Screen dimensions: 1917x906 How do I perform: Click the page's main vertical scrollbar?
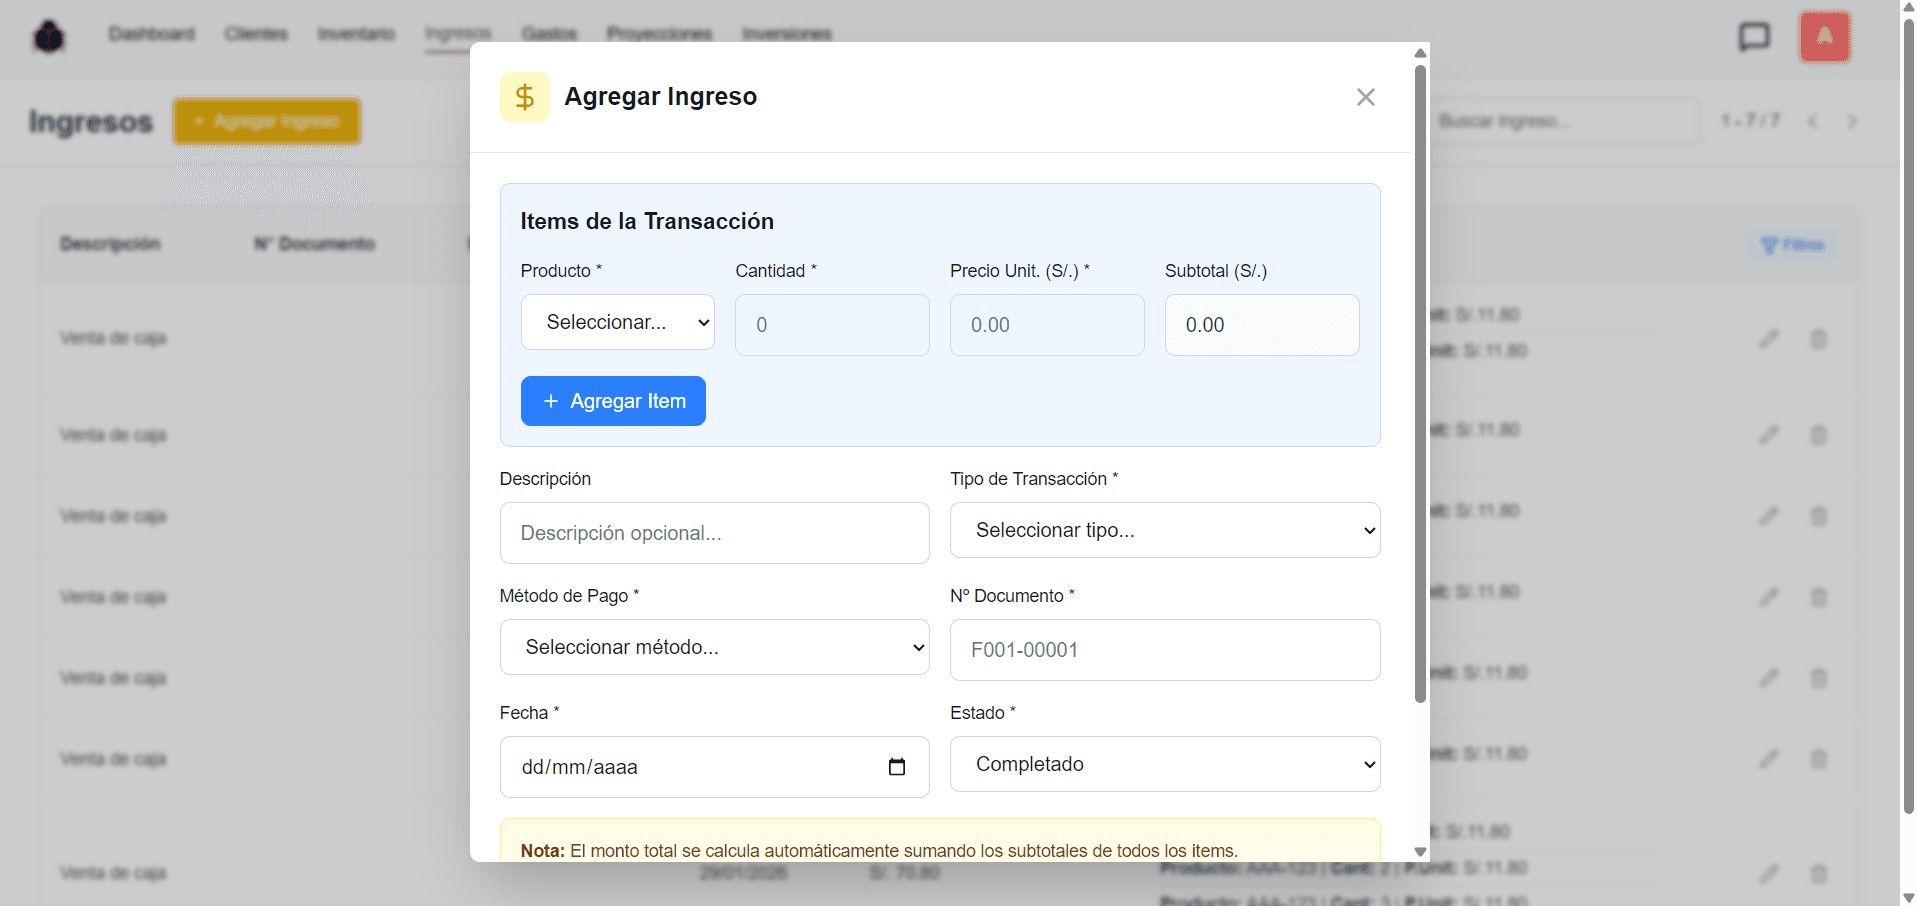[1908, 415]
